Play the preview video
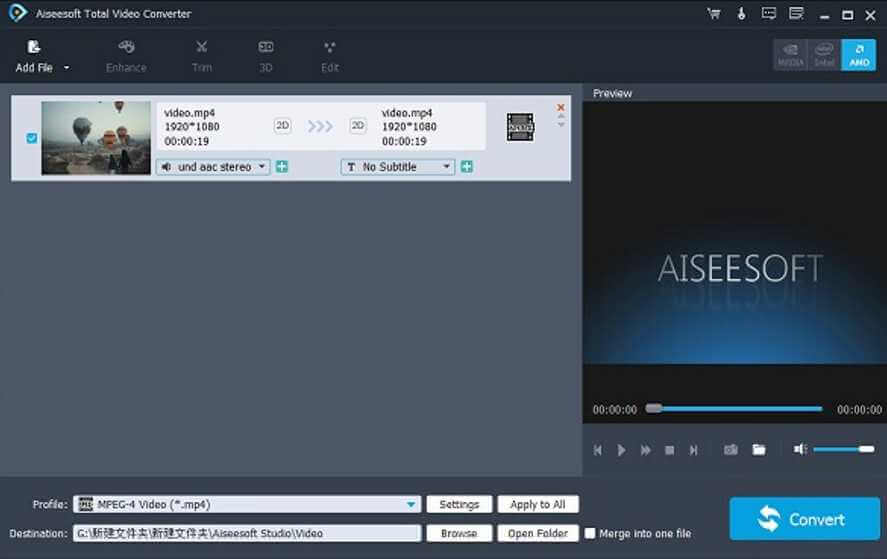The image size is (887, 559). [621, 450]
